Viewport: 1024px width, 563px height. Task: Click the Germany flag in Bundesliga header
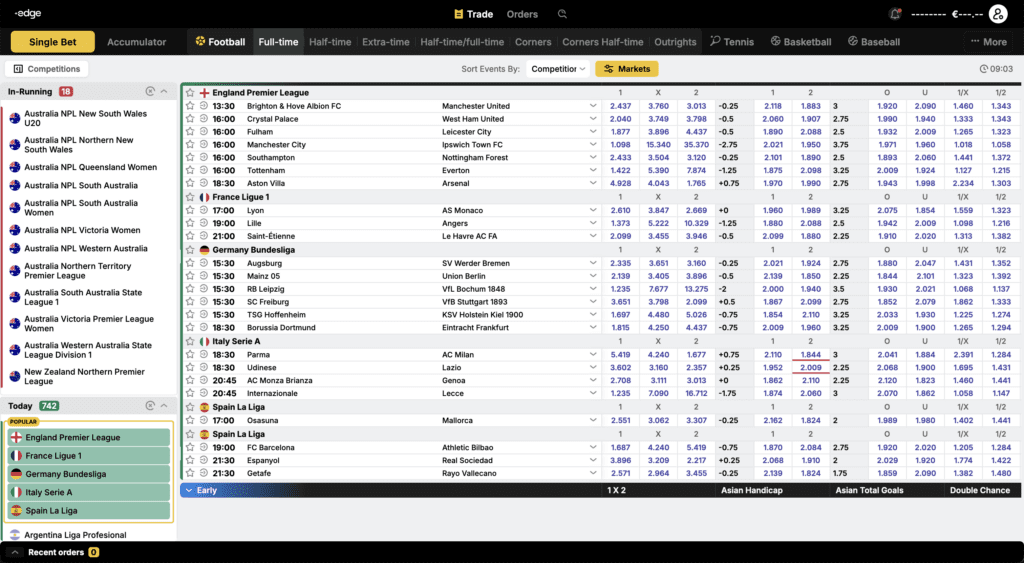[x=204, y=249]
